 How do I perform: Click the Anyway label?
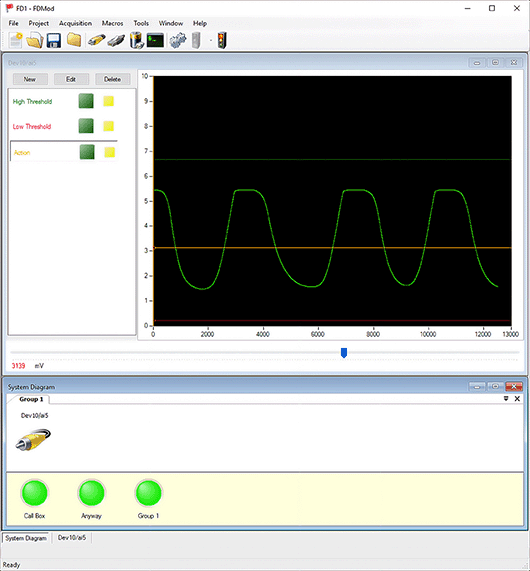(x=91, y=516)
